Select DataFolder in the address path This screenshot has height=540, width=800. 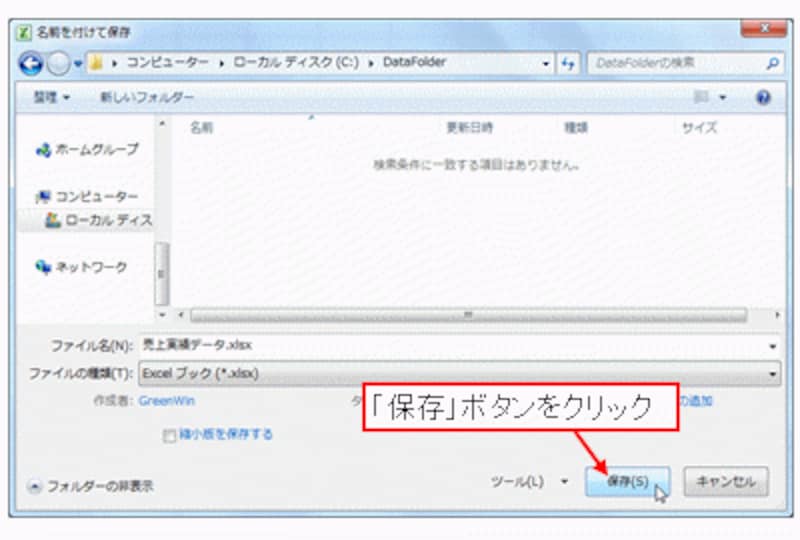414,62
